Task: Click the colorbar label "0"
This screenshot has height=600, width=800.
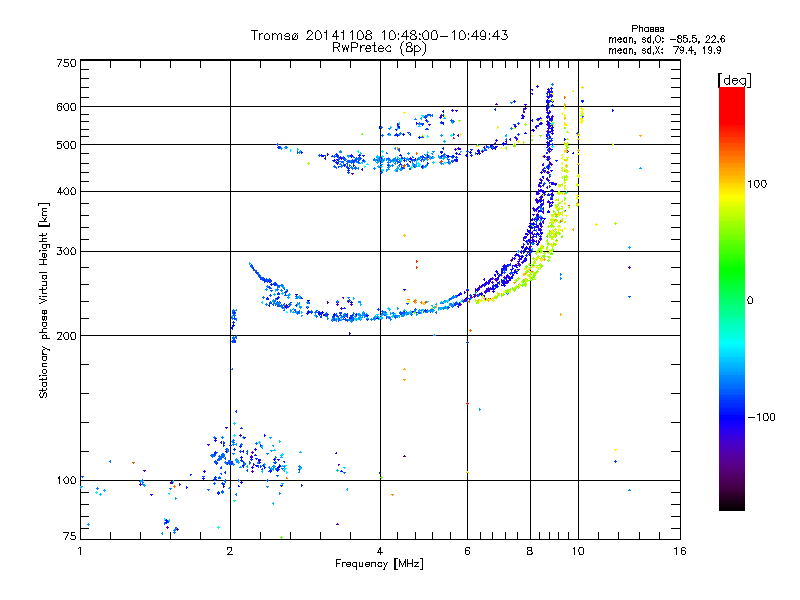Action: (750, 301)
